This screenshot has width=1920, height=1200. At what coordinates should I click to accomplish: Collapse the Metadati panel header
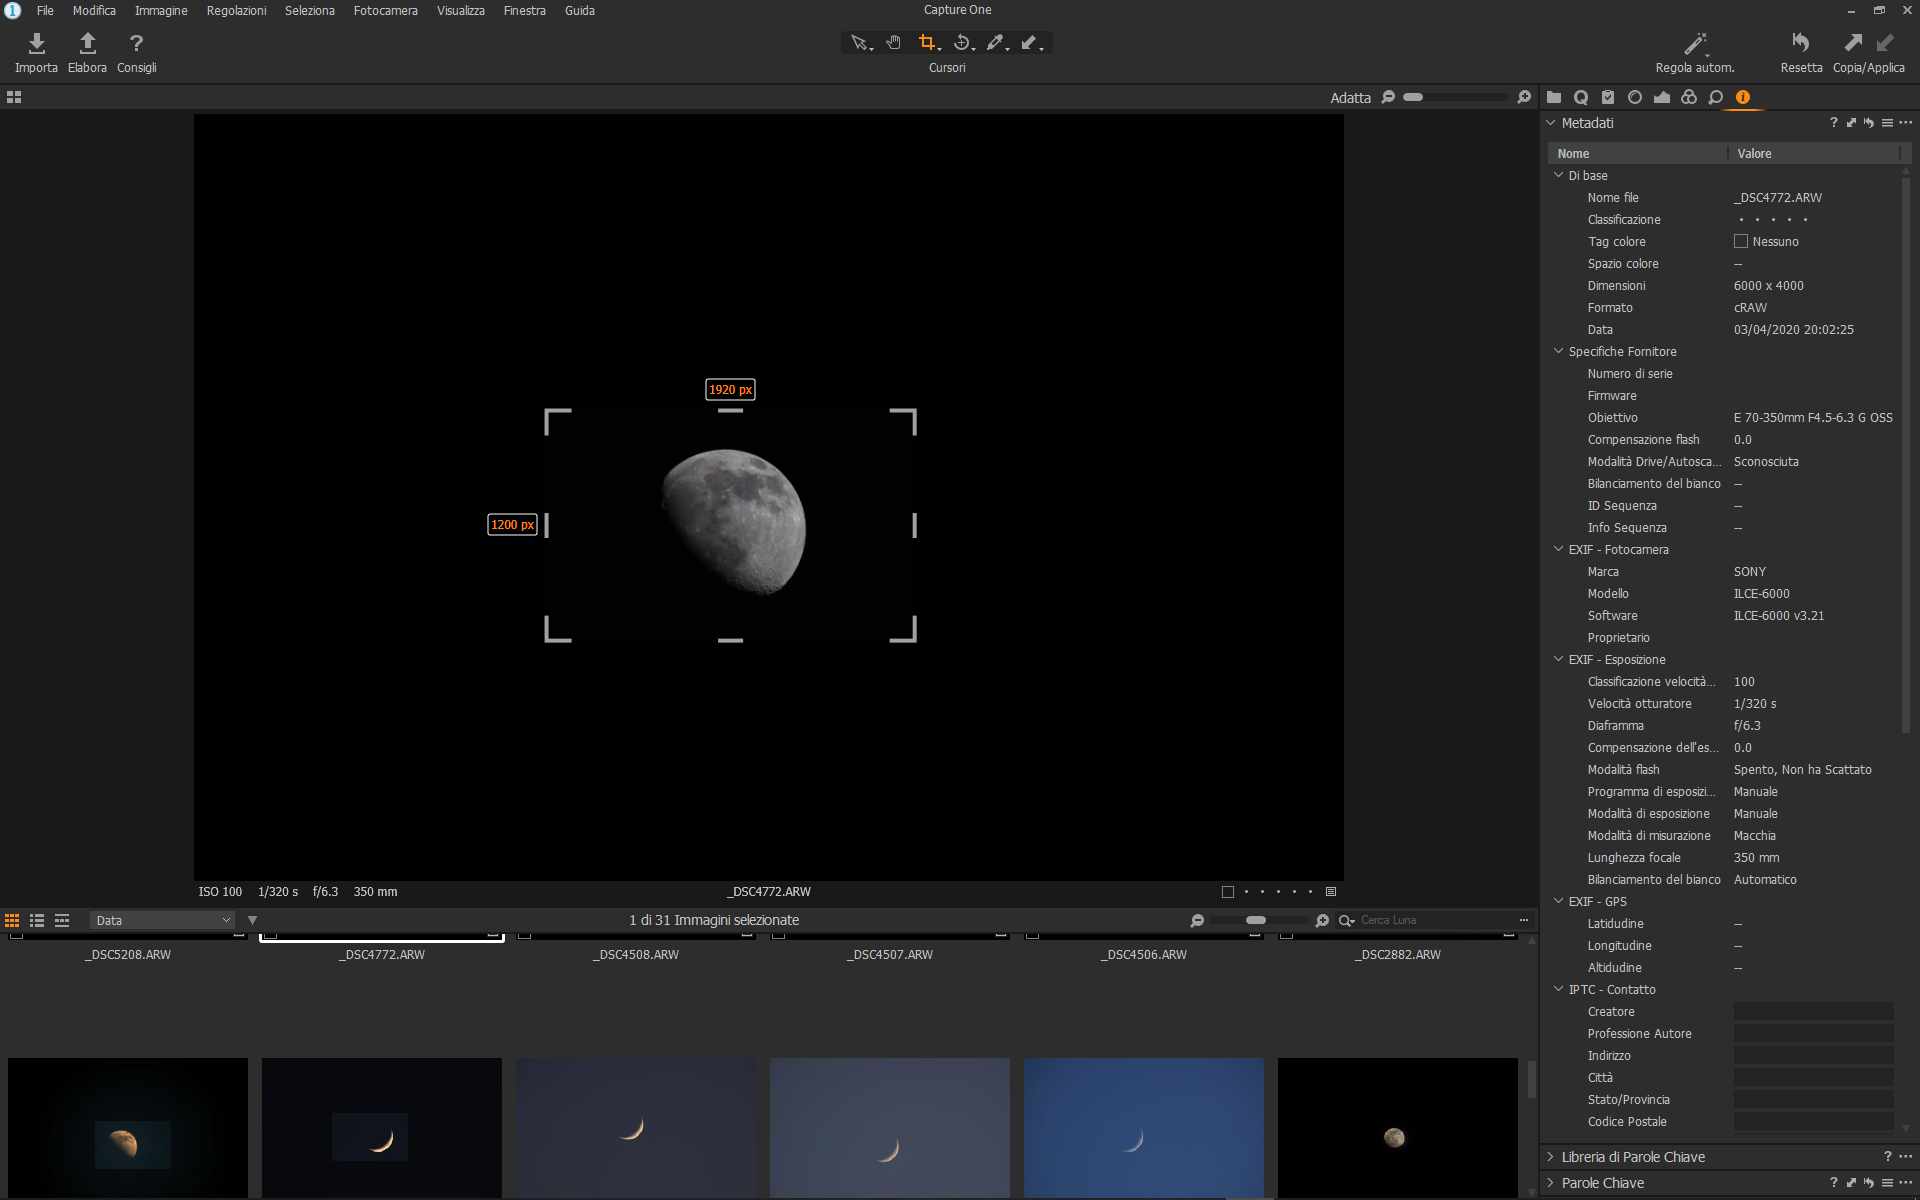1551,123
